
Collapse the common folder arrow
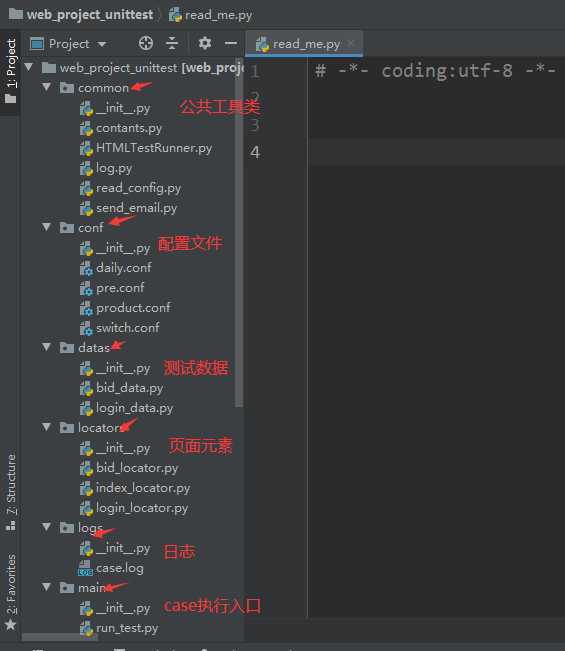pos(46,87)
